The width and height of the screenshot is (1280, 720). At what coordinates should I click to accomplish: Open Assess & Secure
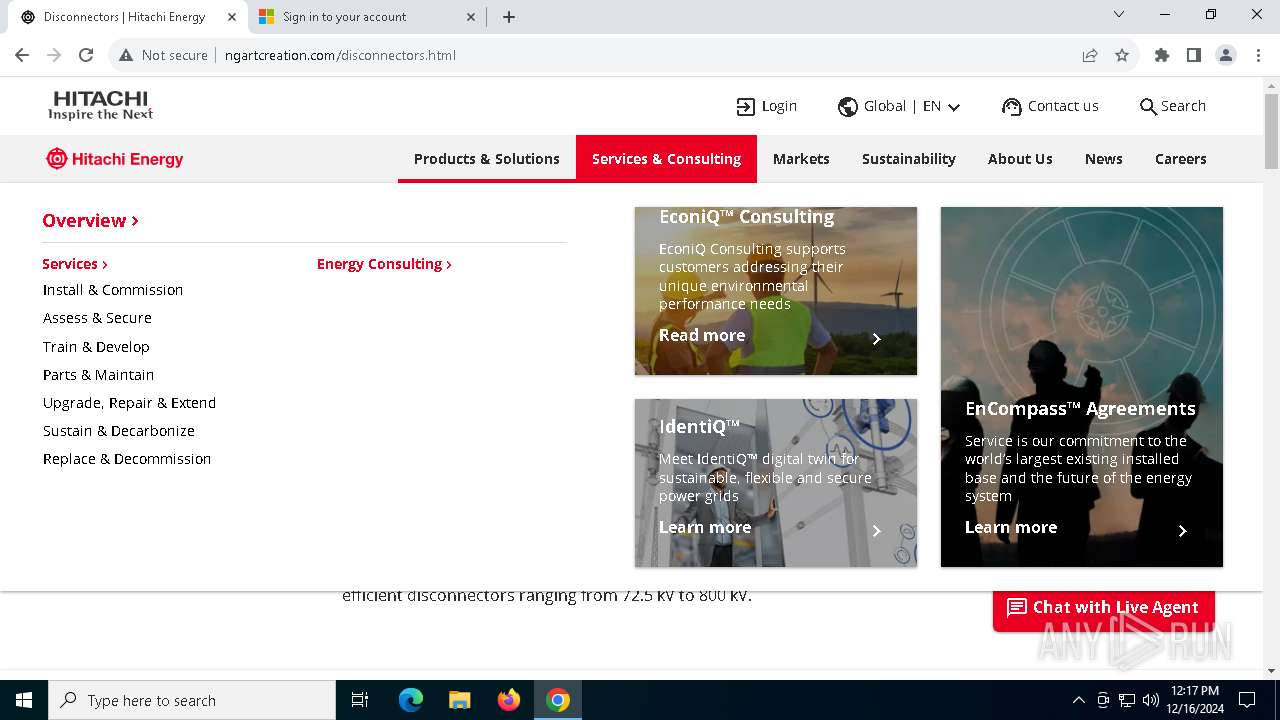coord(97,318)
